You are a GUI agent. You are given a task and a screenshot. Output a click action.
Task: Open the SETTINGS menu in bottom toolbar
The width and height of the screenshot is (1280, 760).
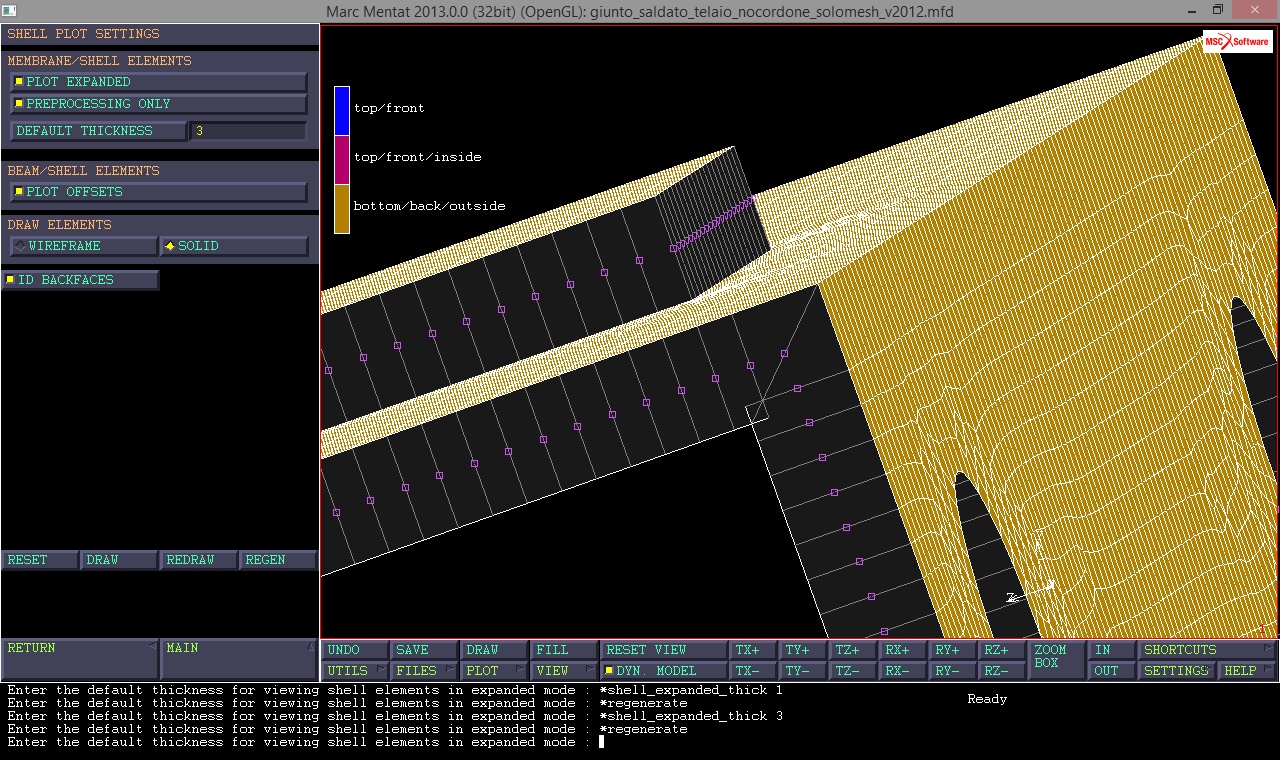(x=1177, y=671)
